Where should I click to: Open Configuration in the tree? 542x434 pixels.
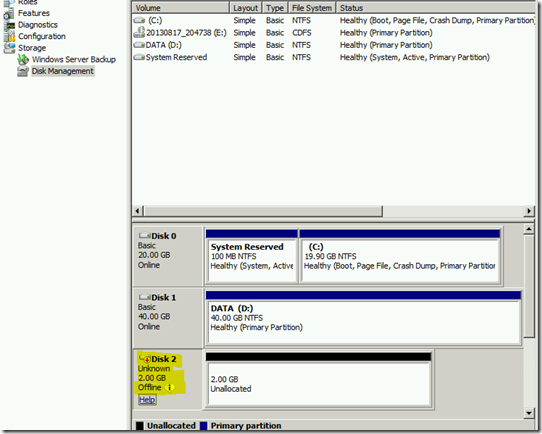coord(42,36)
